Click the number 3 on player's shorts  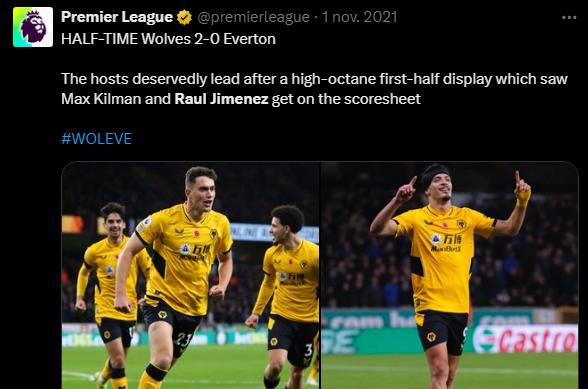pyautogui.click(x=308, y=350)
